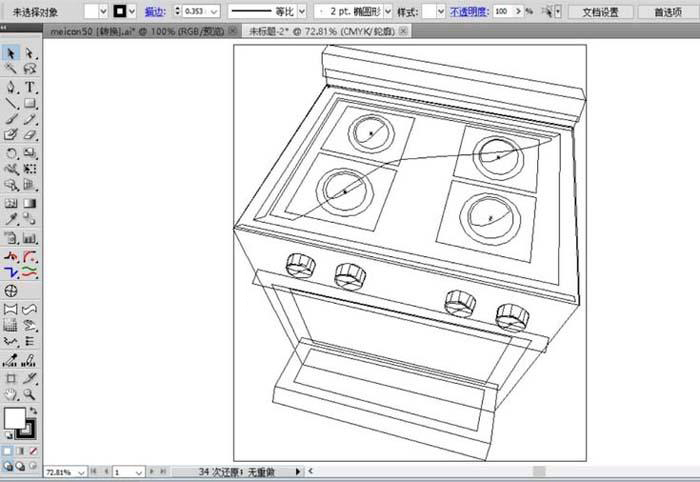
Task: Enable Draw Behind mode
Action: tap(20, 466)
